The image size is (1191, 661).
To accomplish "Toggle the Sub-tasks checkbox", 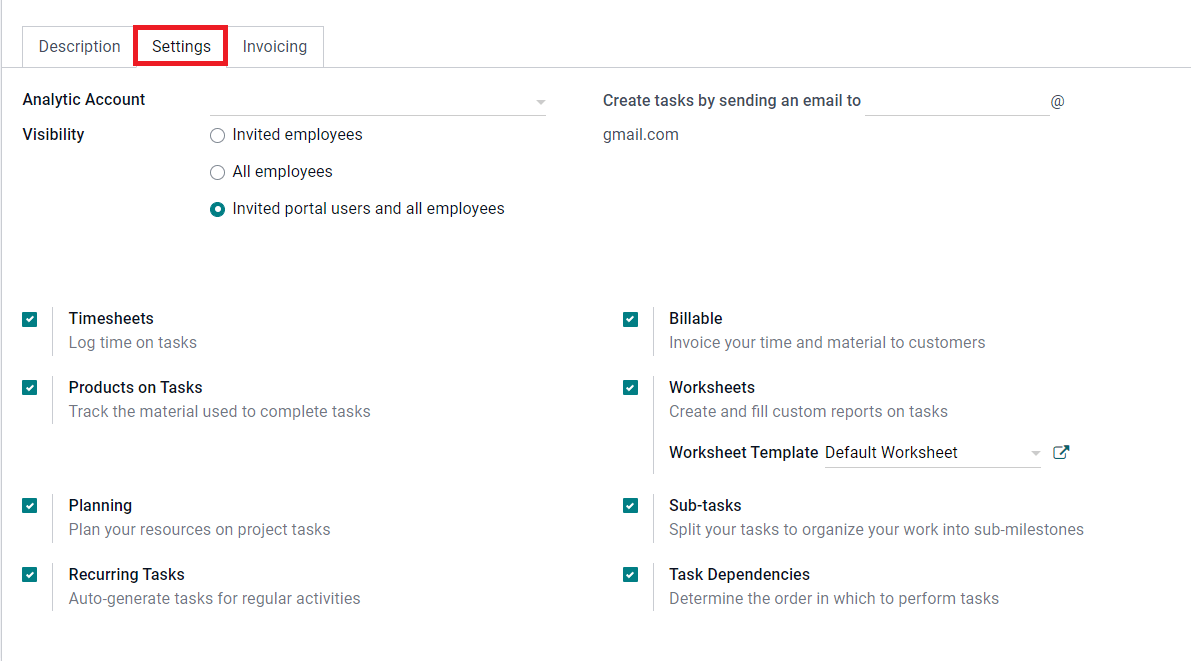I will 630,505.
